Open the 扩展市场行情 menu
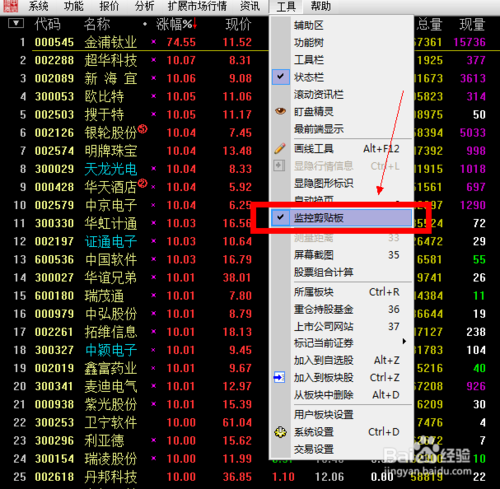This screenshot has height=489, width=500. [x=197, y=6]
